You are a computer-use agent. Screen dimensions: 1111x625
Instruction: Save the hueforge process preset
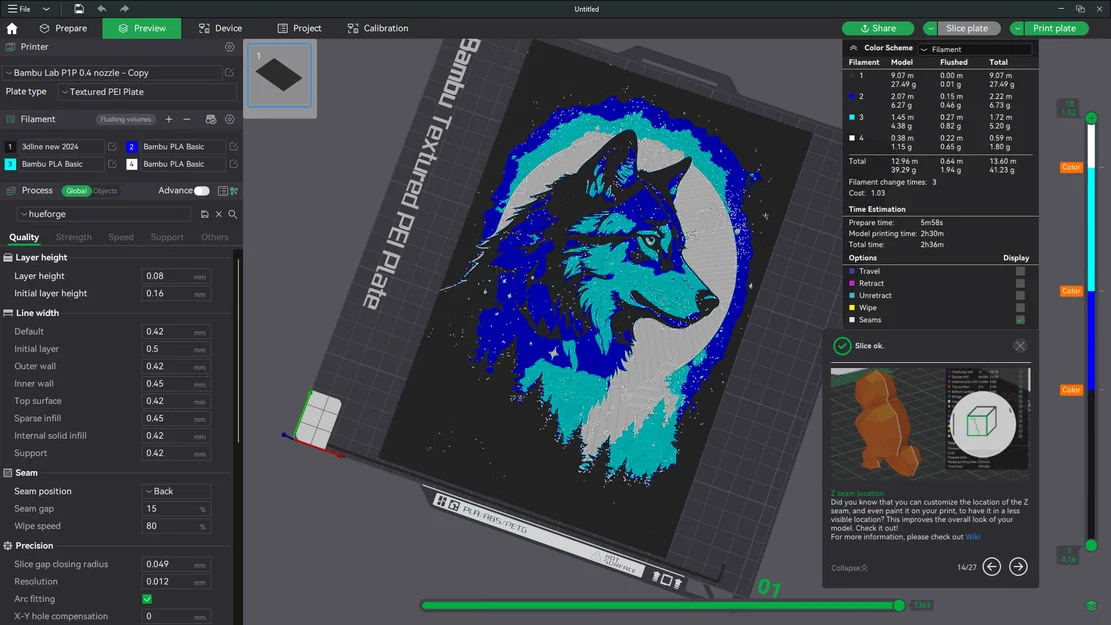coord(205,214)
